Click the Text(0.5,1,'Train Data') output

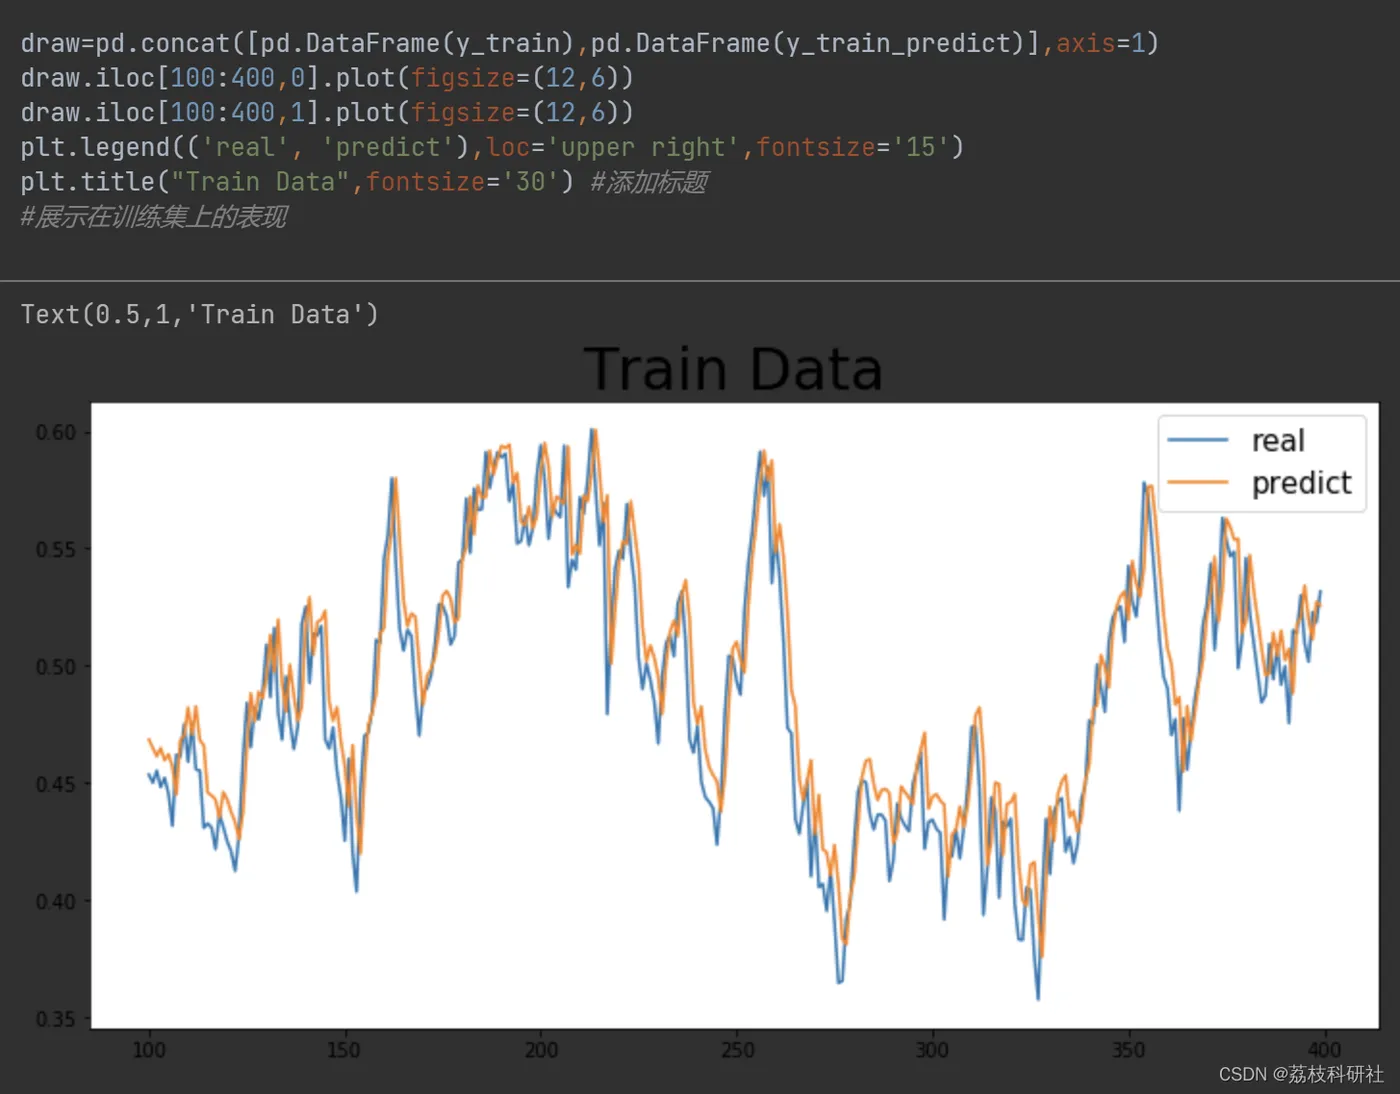click(x=200, y=314)
